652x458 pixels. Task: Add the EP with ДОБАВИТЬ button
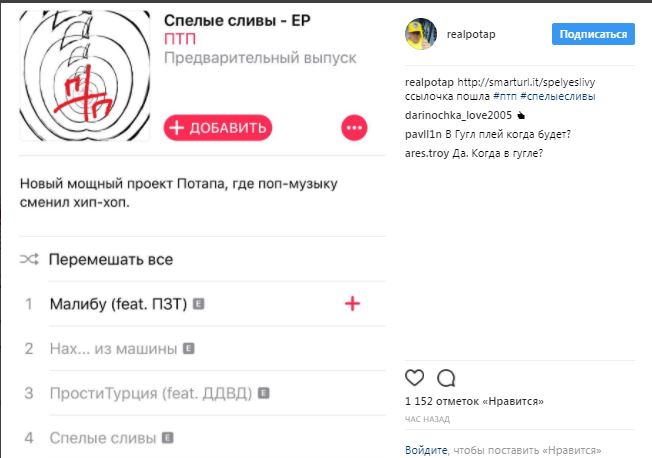(218, 128)
